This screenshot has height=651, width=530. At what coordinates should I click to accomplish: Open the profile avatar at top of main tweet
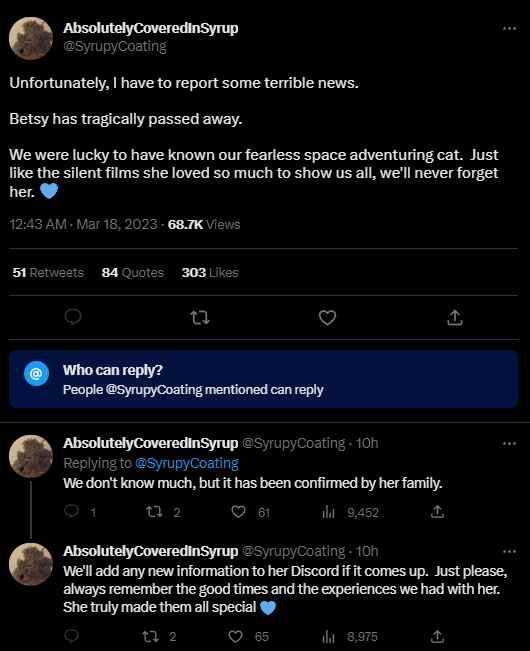click(31, 38)
